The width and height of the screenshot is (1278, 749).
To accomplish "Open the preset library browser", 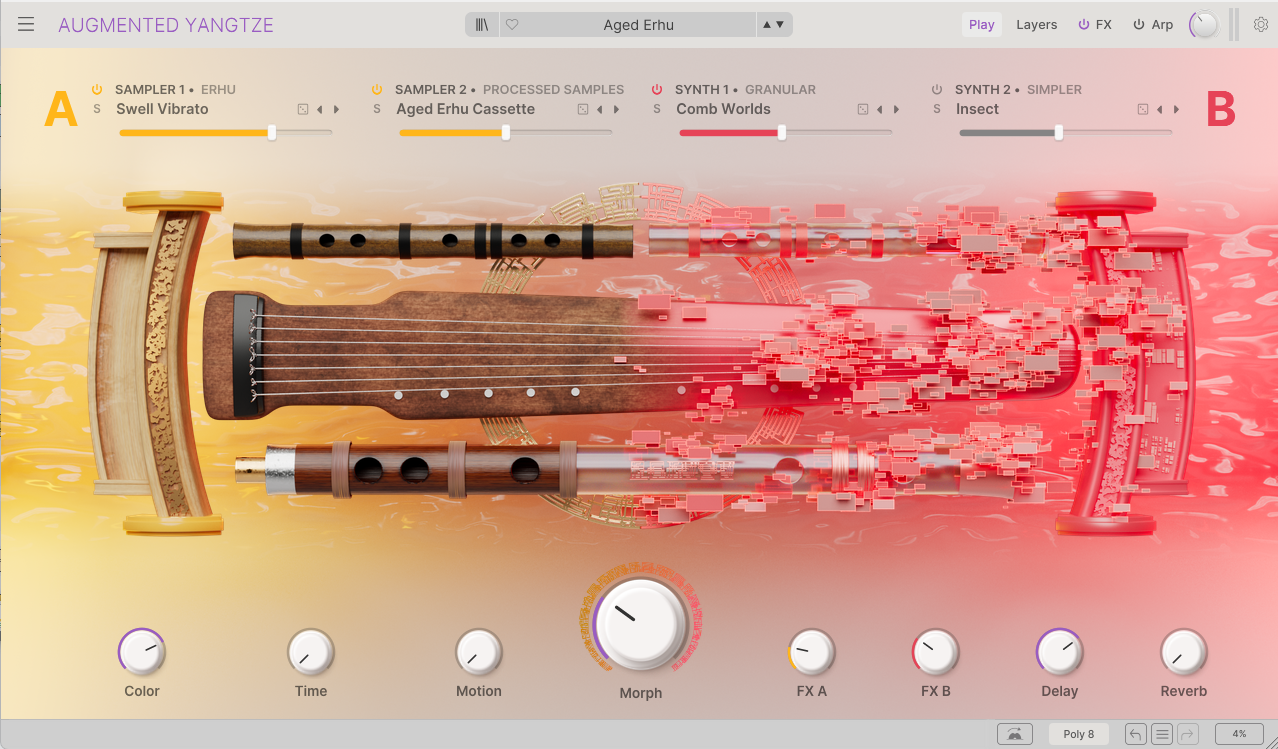I will pos(482,25).
